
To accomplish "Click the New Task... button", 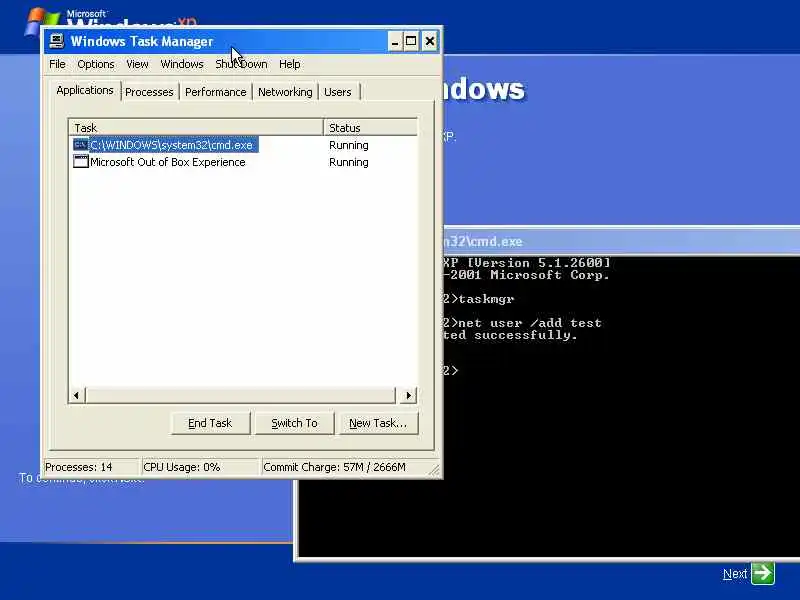I will pyautogui.click(x=378, y=423).
